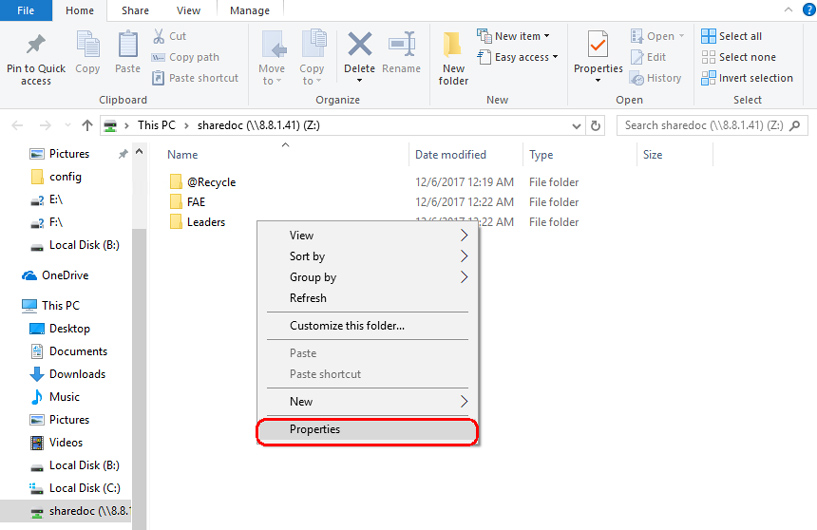Image resolution: width=817 pixels, height=530 pixels.
Task: Click the Up arrow navigation button
Action: point(88,126)
